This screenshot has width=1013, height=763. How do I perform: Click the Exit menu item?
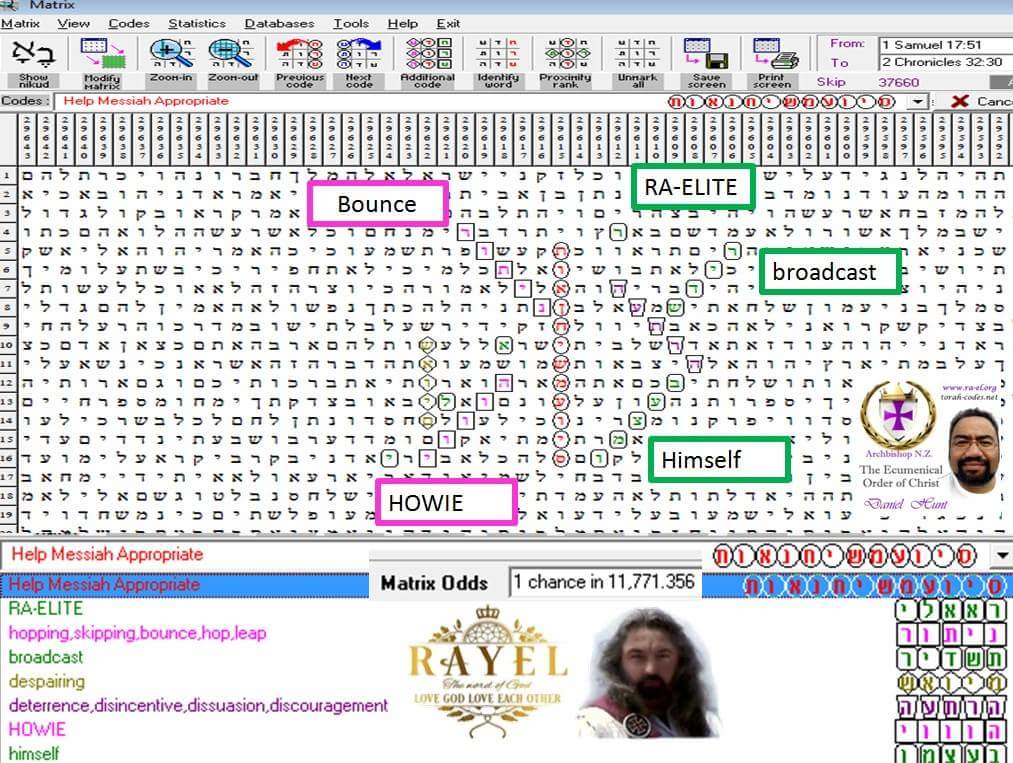[x=448, y=23]
